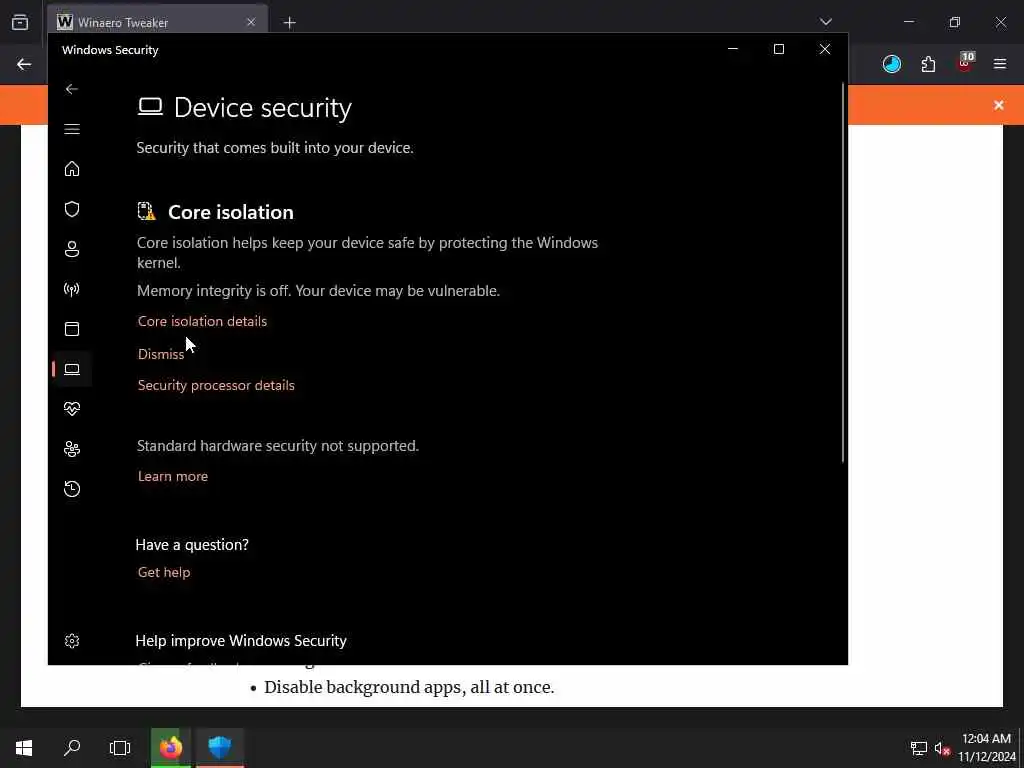Viewport: 1024px width, 768px height.
Task: Open the Windows Start menu
Action: [x=24, y=747]
